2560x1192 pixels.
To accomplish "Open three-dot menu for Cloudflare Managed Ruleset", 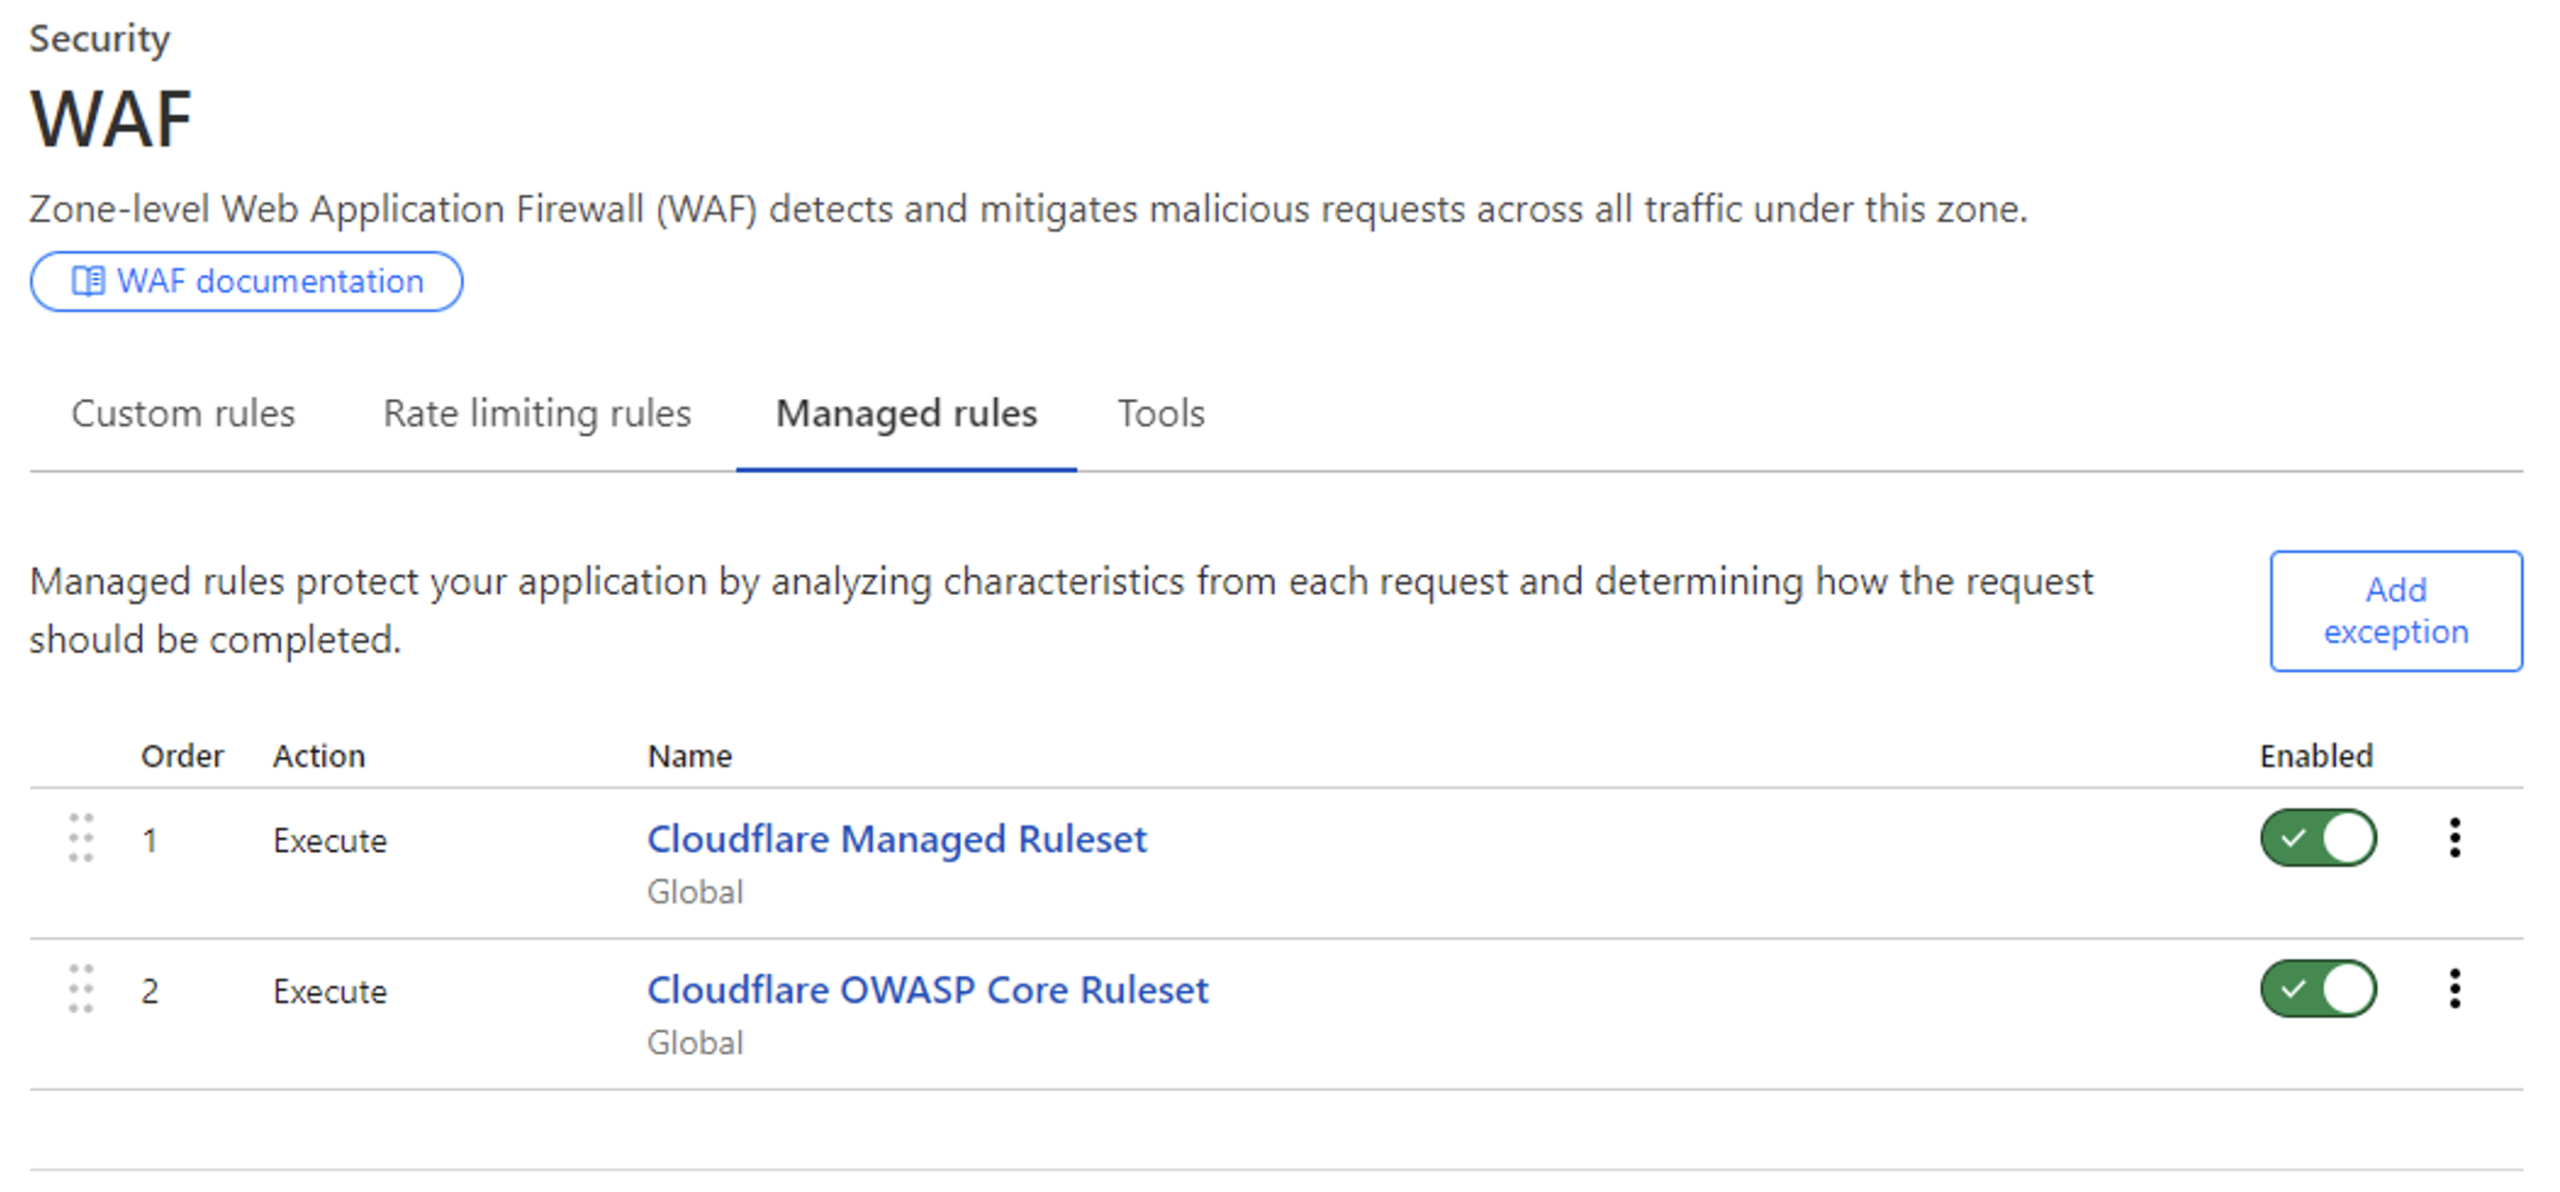I will click(x=2454, y=838).
